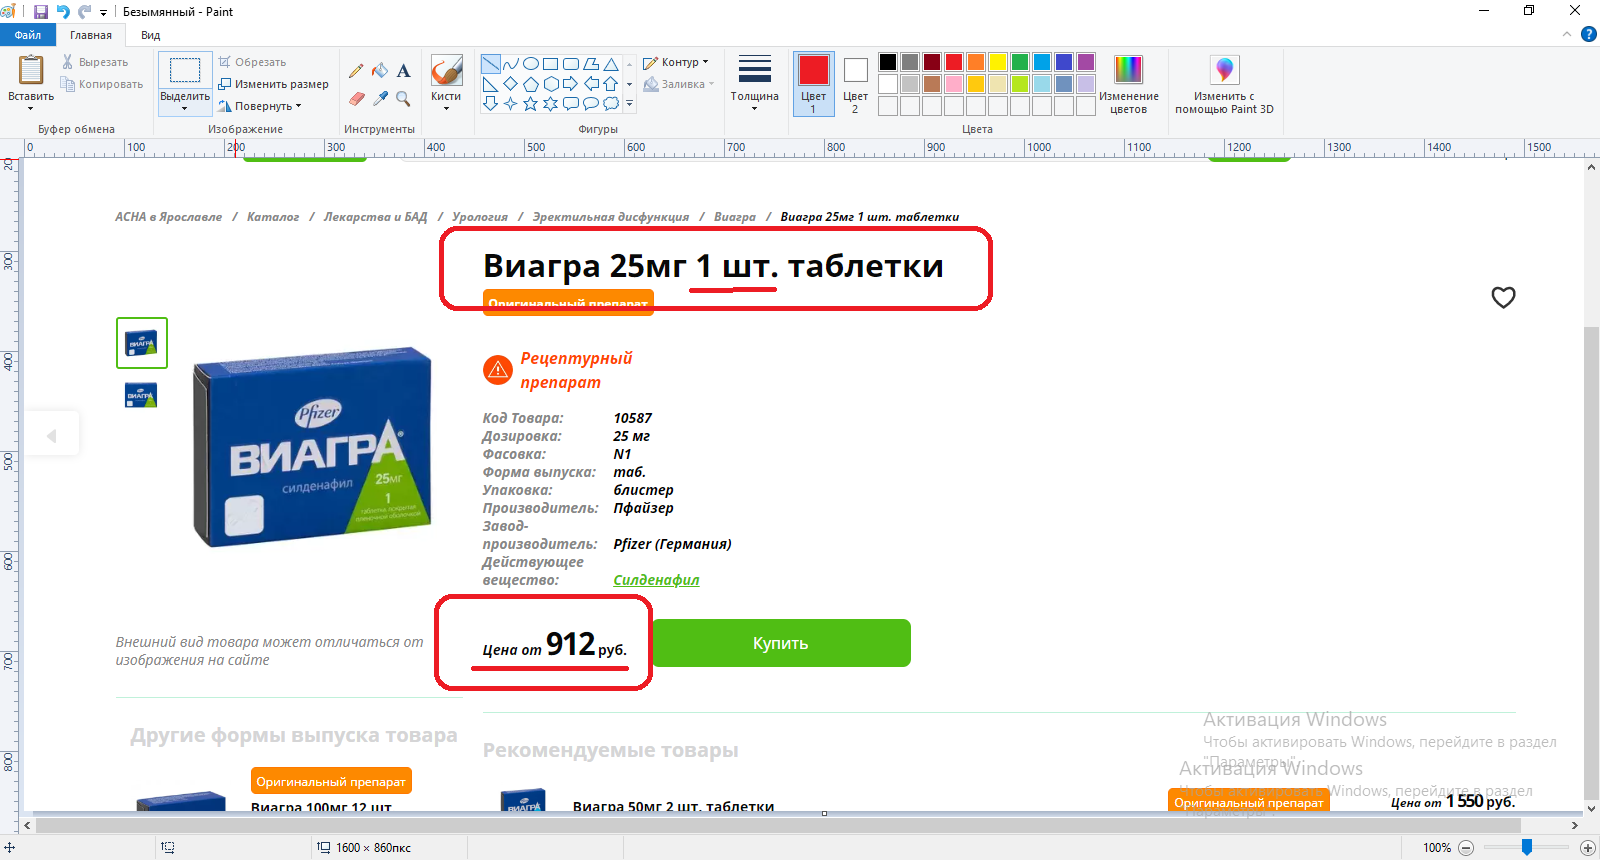Activate Color 2 background selector
The width and height of the screenshot is (1600, 860).
point(855,84)
